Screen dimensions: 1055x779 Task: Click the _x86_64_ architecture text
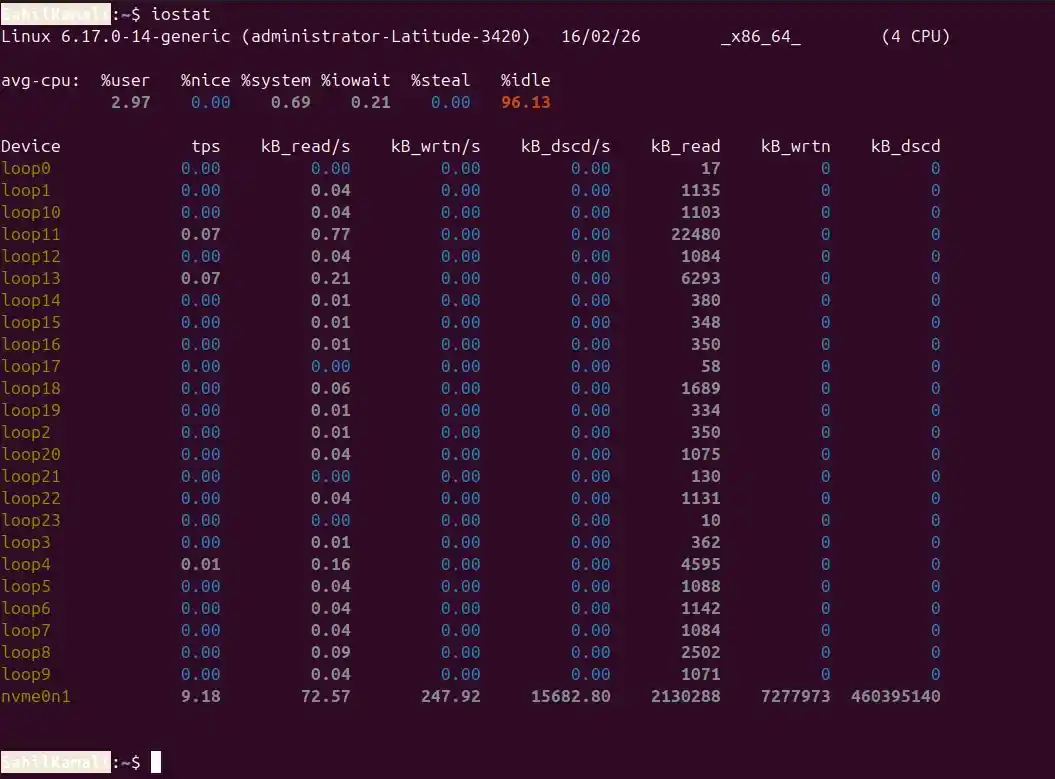pyautogui.click(x=760, y=36)
